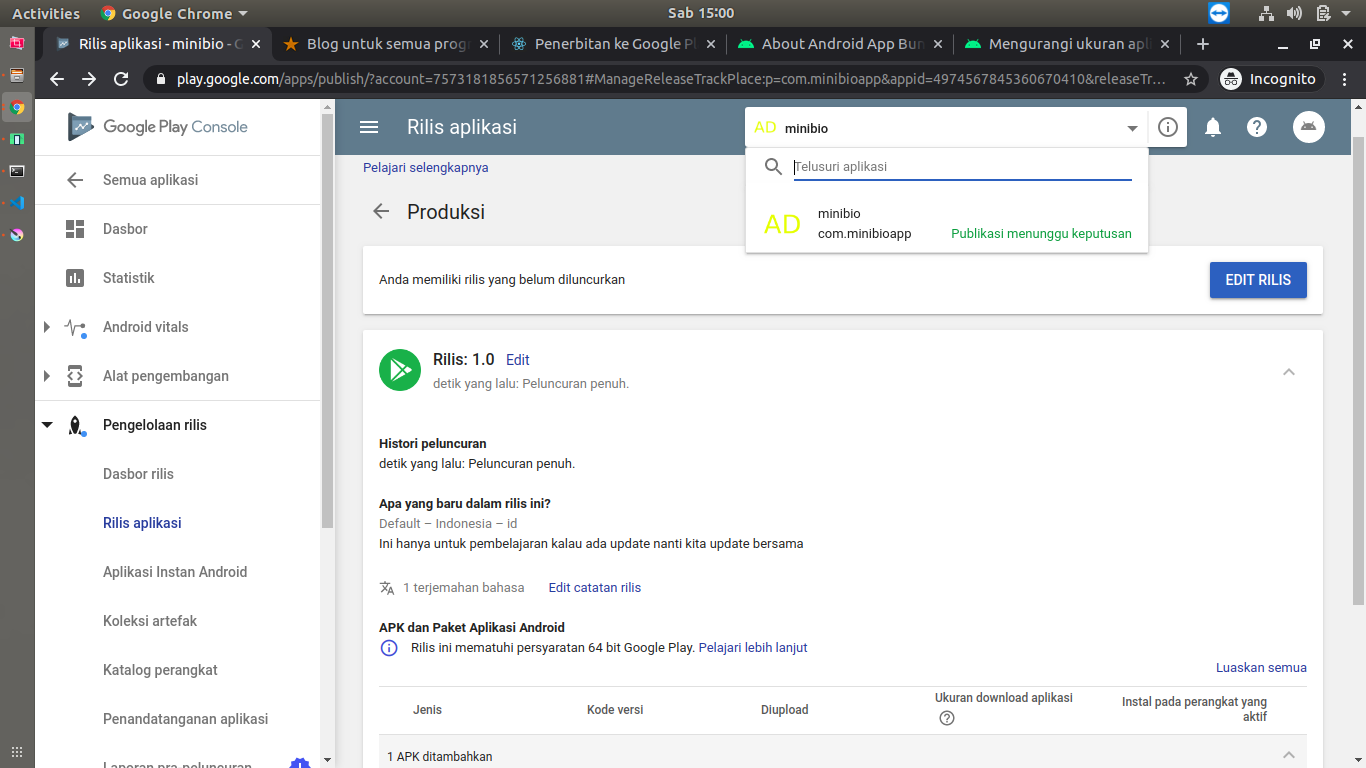Click the Statistik bar chart icon

click(x=75, y=278)
